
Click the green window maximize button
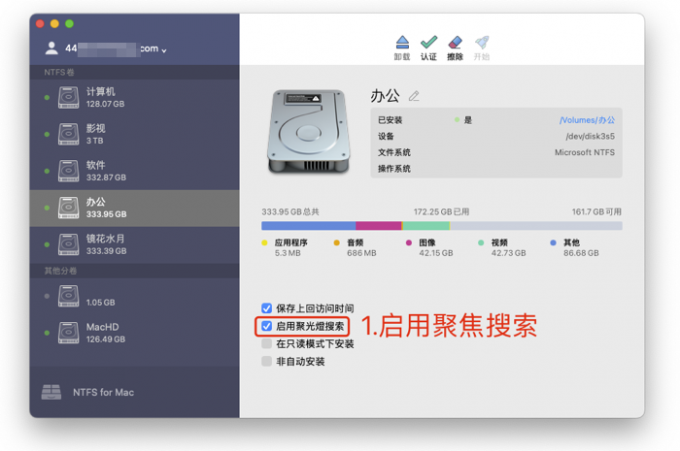point(69,23)
